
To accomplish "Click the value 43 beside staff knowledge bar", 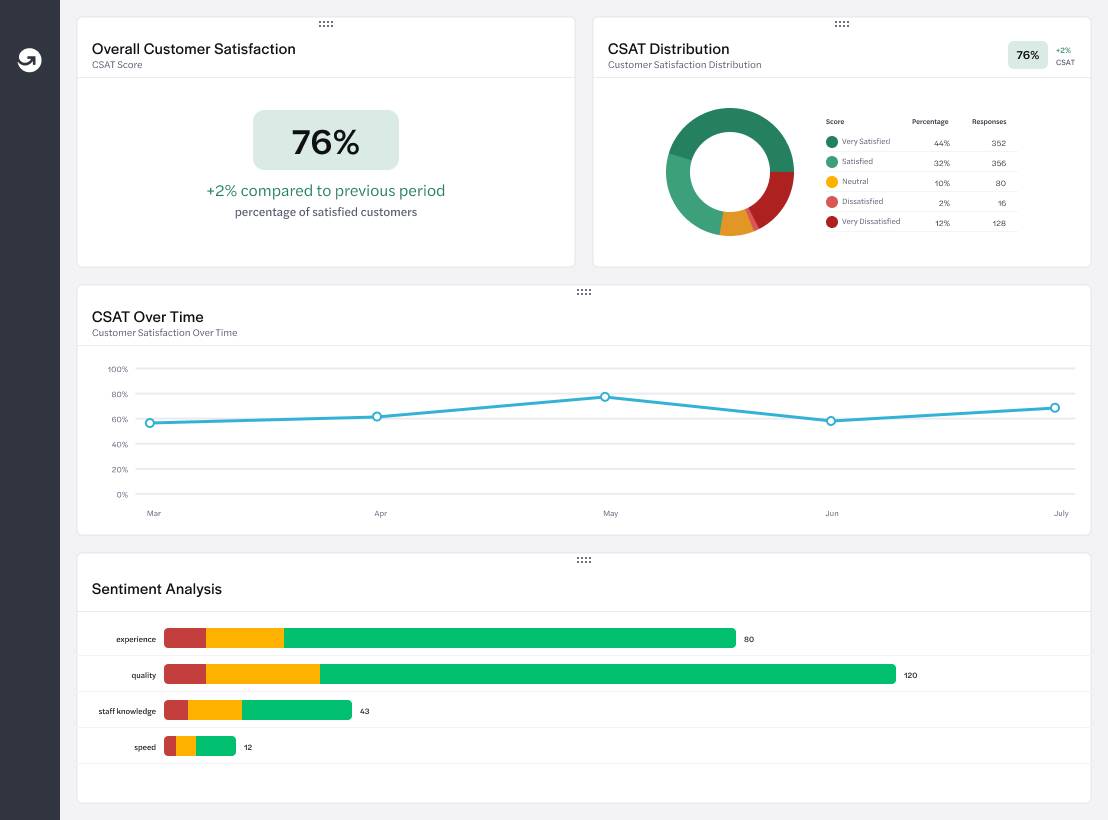I will [365, 711].
